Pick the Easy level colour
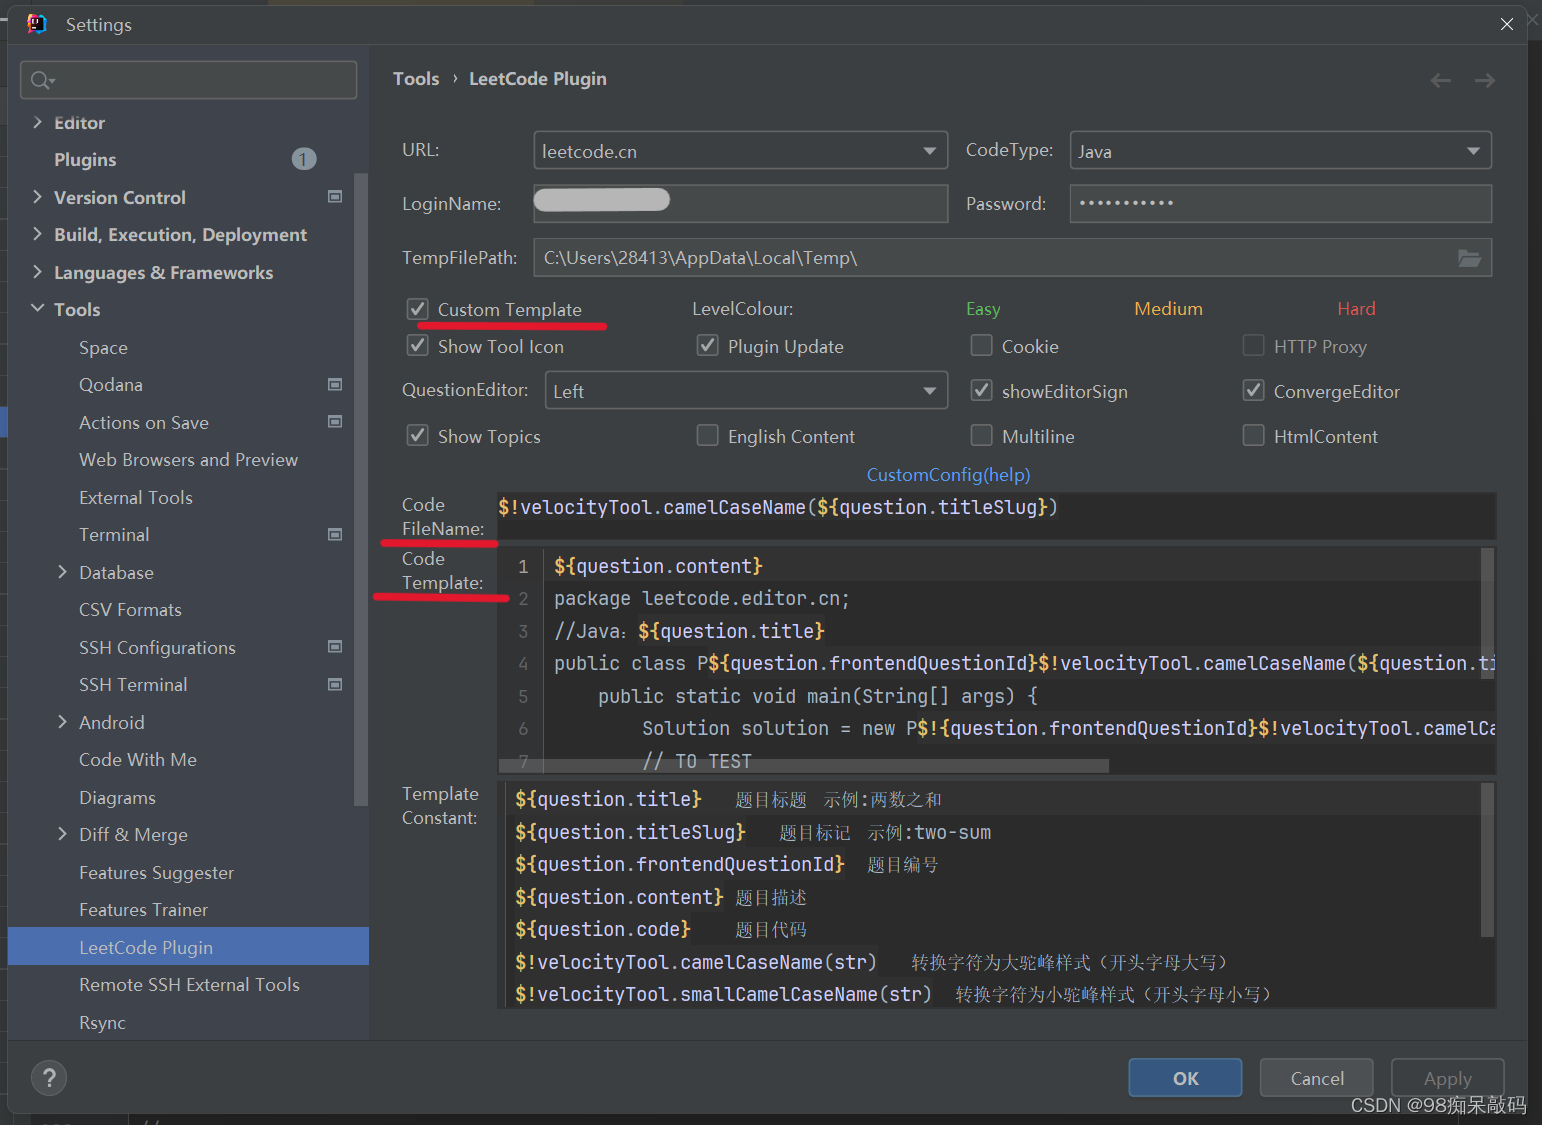Screen dimensions: 1542x1125 point(983,309)
